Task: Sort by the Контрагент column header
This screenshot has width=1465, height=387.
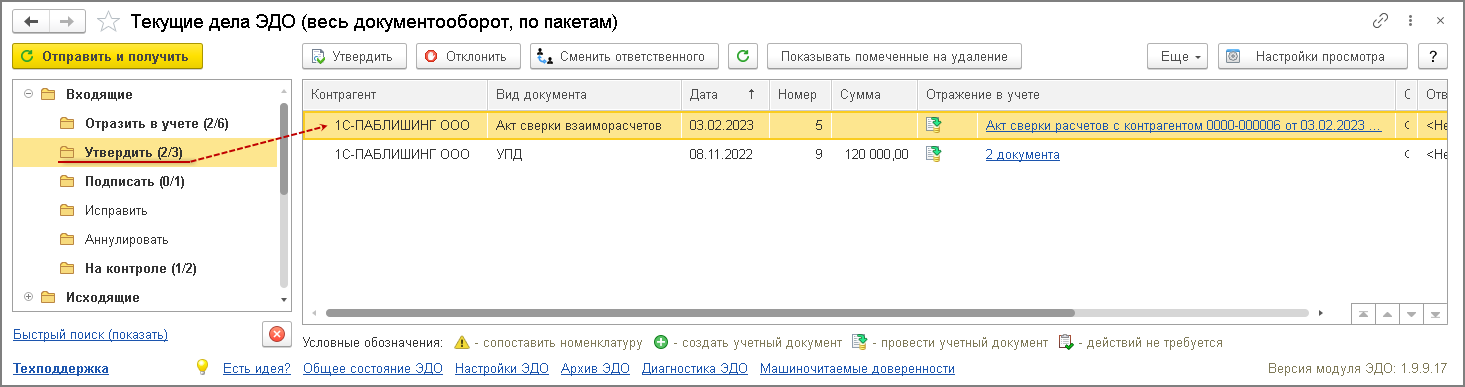Action: pyautogui.click(x=395, y=95)
